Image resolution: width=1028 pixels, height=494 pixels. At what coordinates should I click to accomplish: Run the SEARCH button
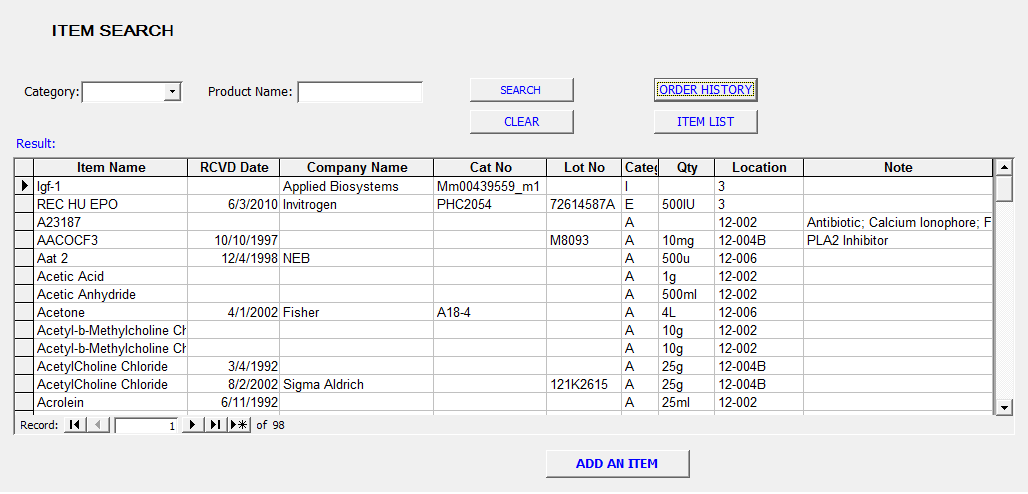coord(521,90)
